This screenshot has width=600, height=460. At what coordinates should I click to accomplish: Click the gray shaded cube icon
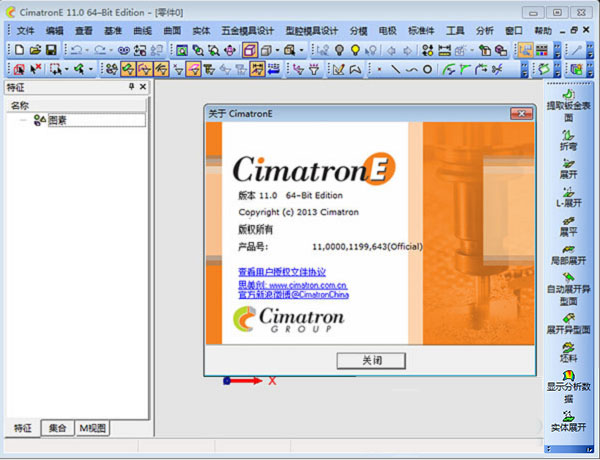266,50
